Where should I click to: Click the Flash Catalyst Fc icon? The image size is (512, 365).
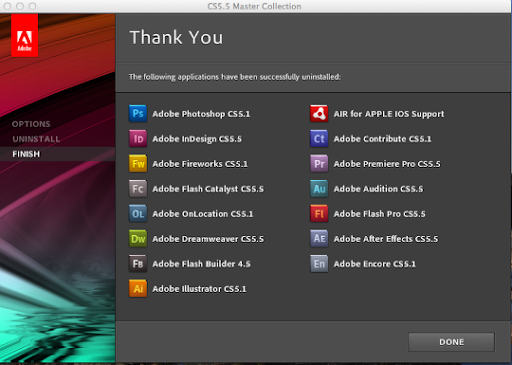(138, 189)
